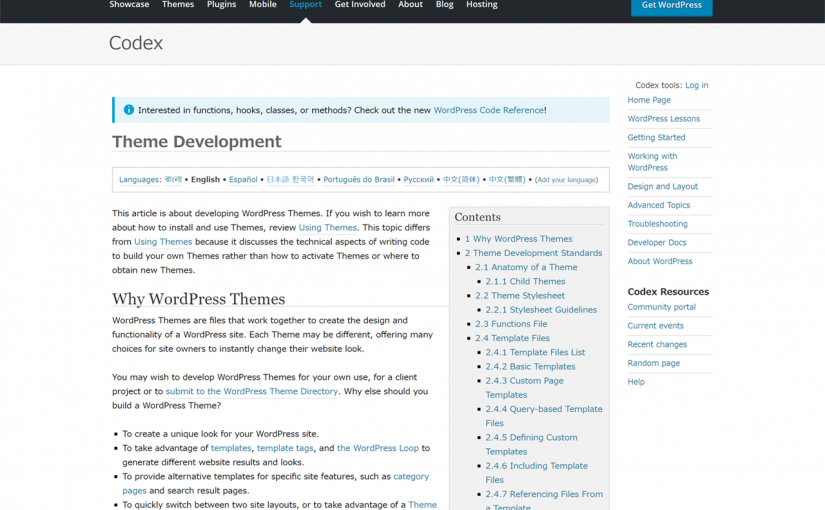Jump to 2.1.1 Child Themes

pos(525,282)
